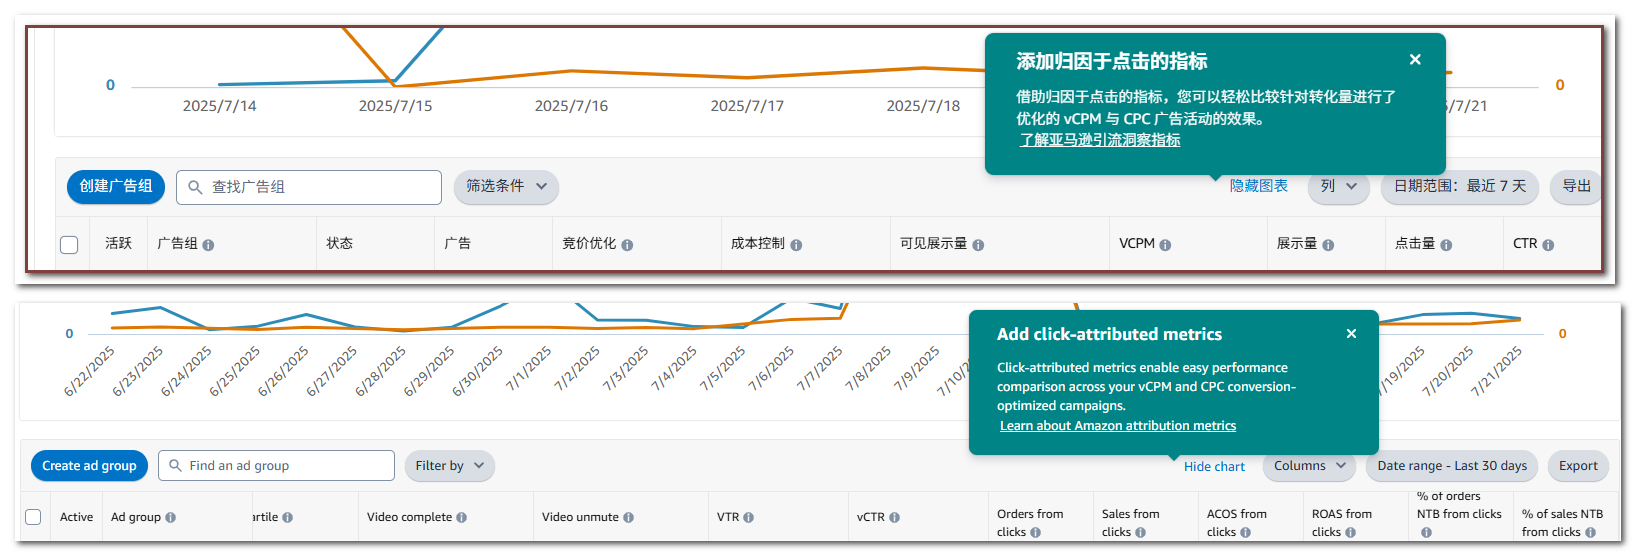Click the Export button

[x=1578, y=466]
